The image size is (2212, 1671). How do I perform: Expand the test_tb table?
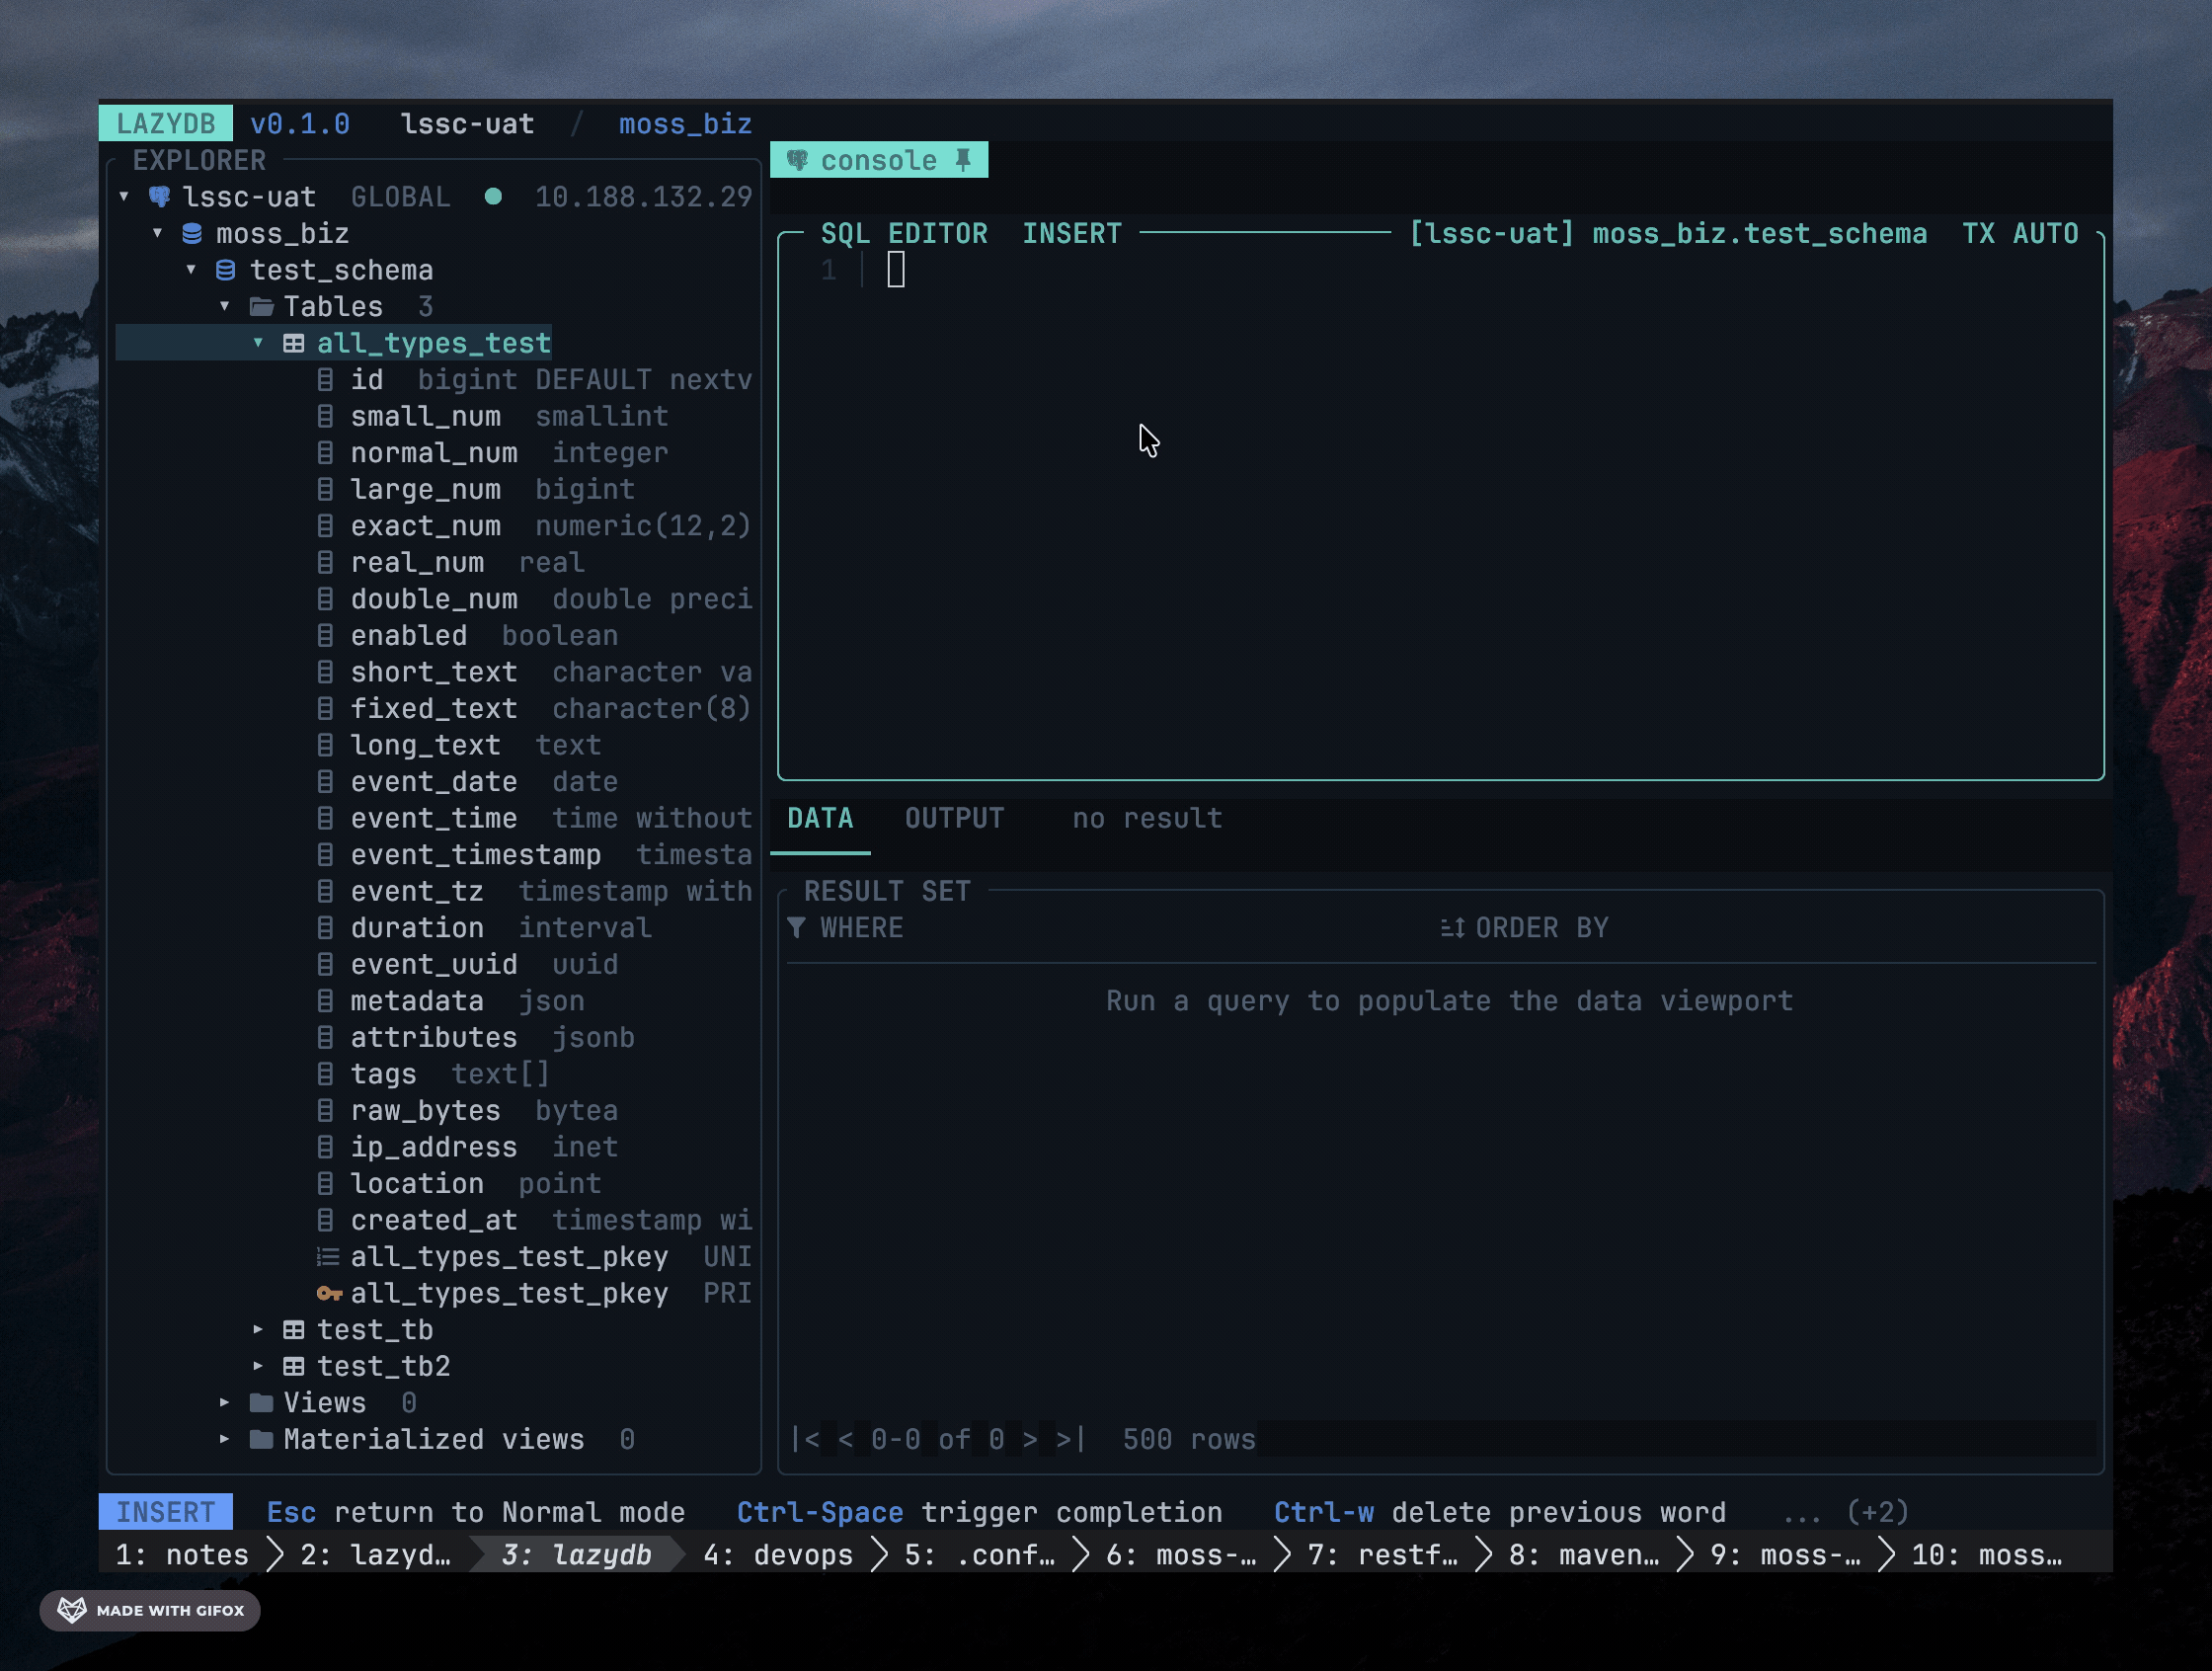pos(258,1329)
